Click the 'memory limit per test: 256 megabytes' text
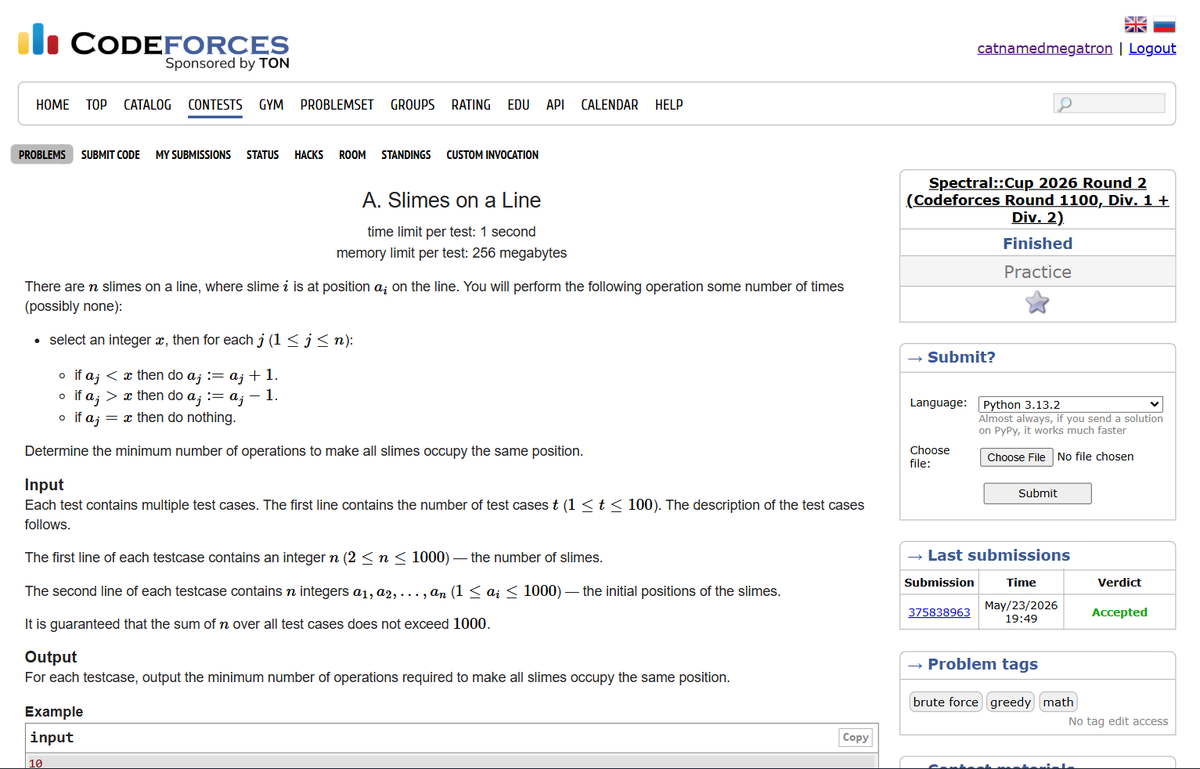The width and height of the screenshot is (1200, 769). (x=451, y=253)
